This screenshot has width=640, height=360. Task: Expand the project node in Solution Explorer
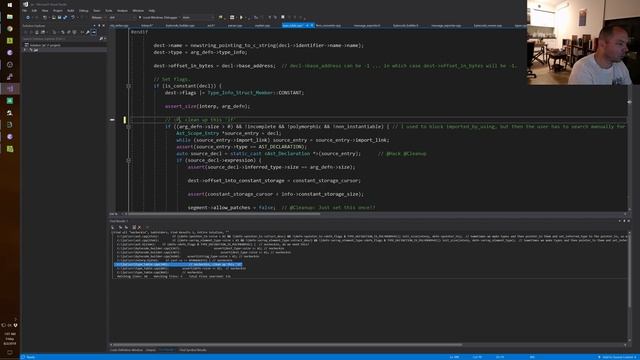(x=25, y=50)
